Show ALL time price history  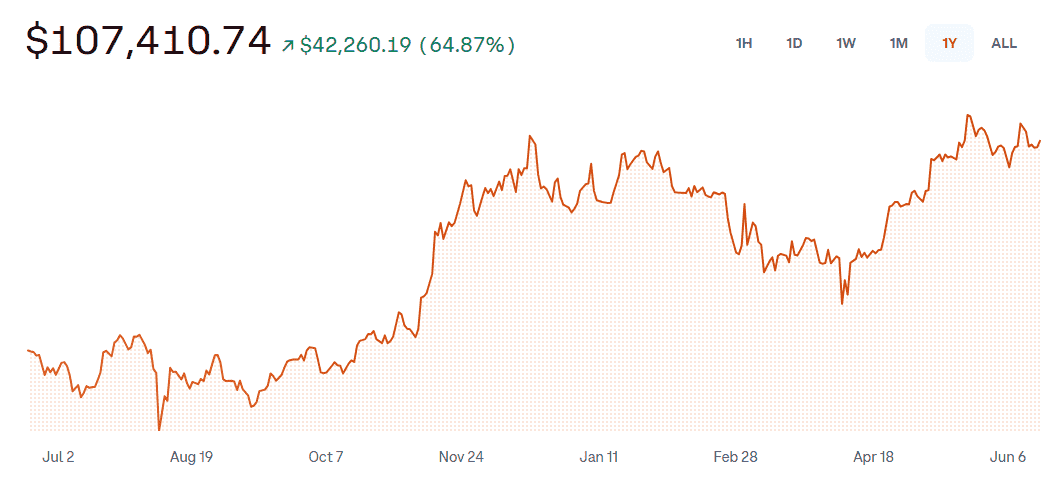[1004, 43]
